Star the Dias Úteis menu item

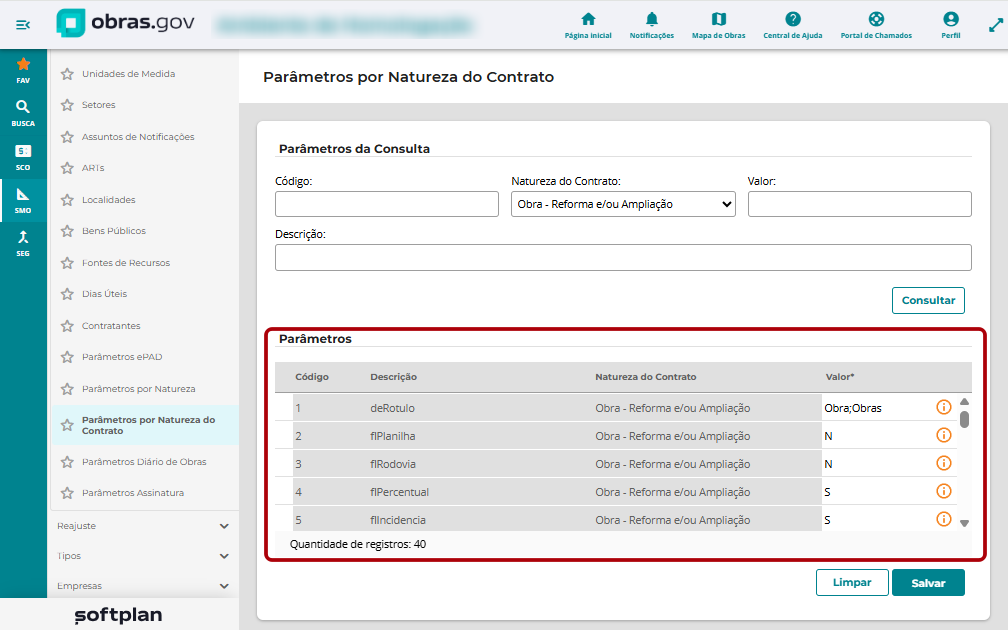point(67,294)
